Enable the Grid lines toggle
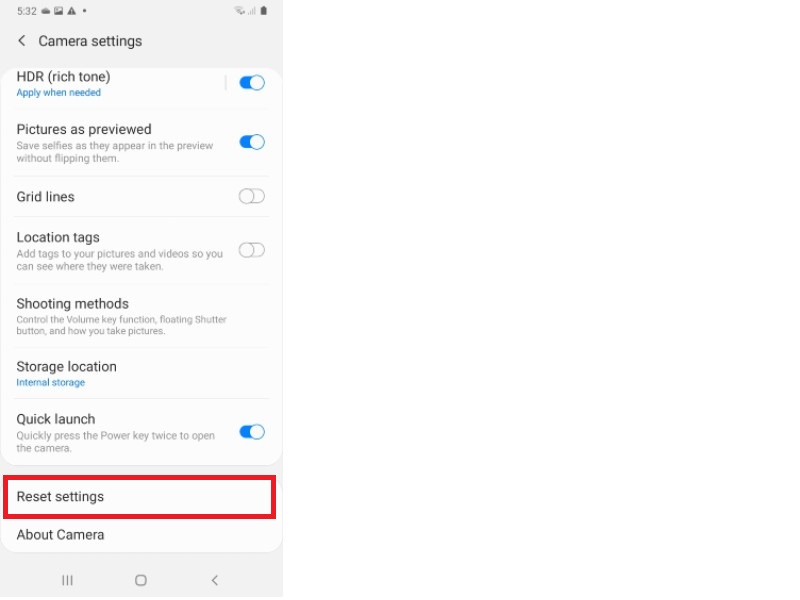This screenshot has height=600, width=800. pos(252,196)
